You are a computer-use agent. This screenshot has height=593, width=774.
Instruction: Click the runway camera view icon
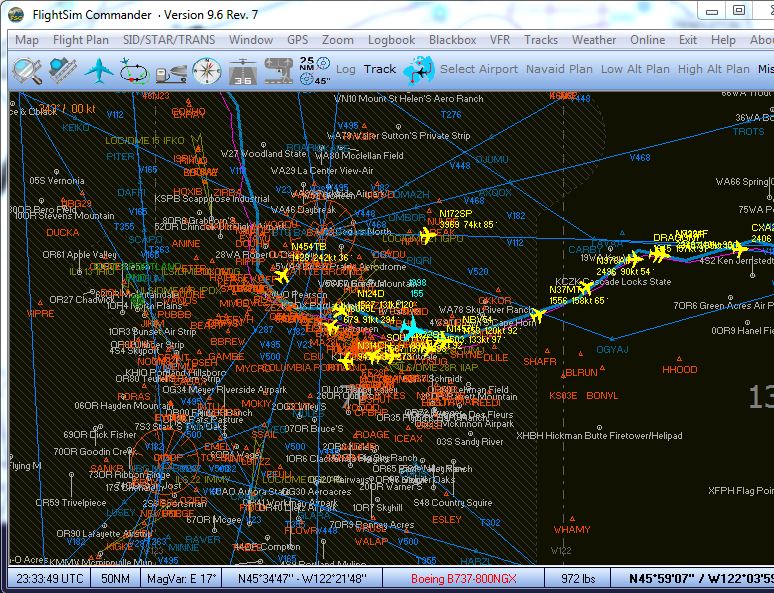63,71
